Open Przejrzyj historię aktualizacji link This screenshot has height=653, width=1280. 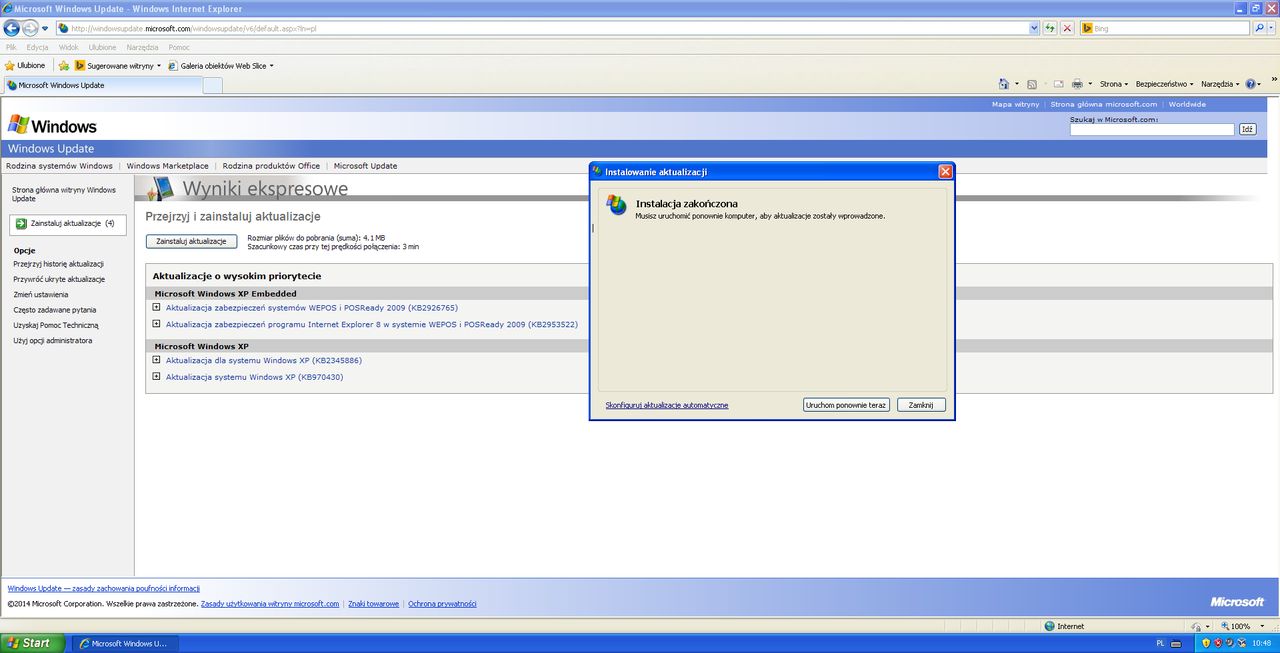point(58,264)
